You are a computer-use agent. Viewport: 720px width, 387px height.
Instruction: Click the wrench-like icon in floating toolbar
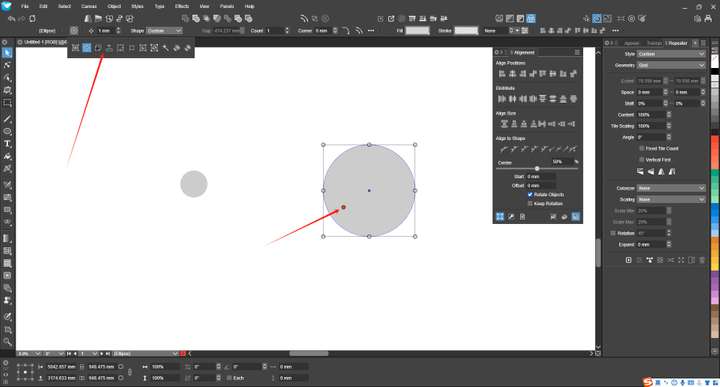click(165, 48)
